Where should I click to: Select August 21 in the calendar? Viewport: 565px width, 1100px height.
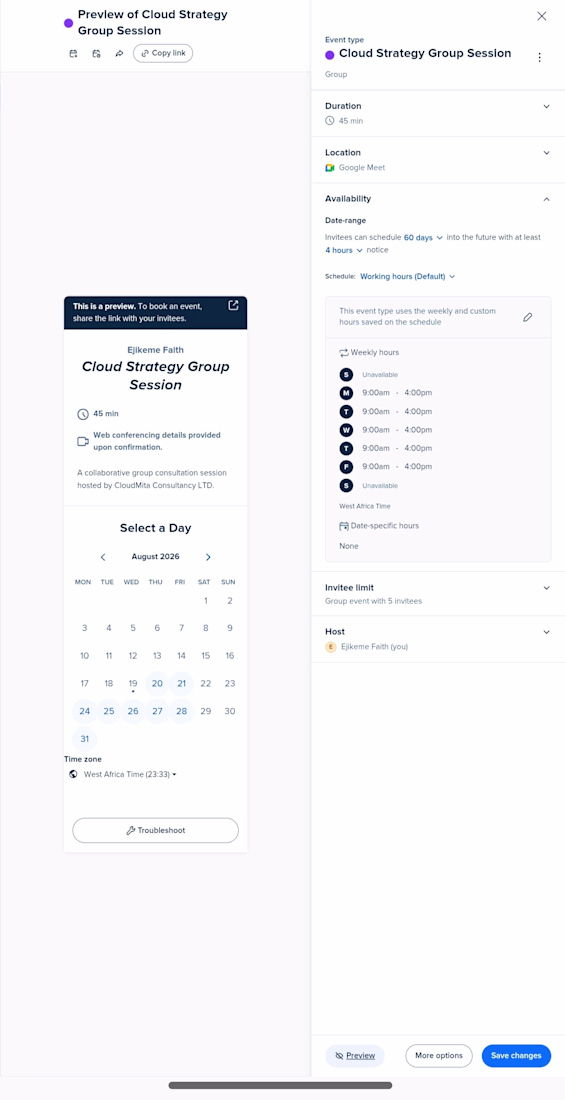click(181, 683)
